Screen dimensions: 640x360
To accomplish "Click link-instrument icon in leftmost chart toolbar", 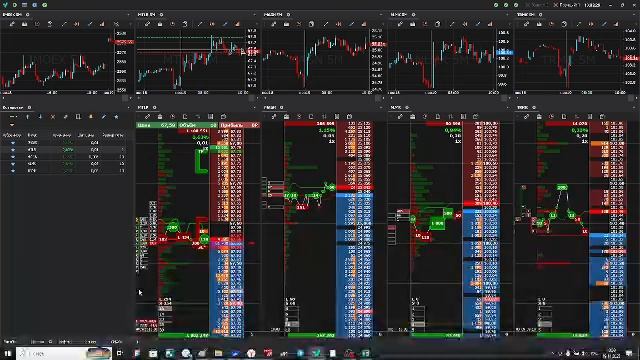I will tap(12, 24).
